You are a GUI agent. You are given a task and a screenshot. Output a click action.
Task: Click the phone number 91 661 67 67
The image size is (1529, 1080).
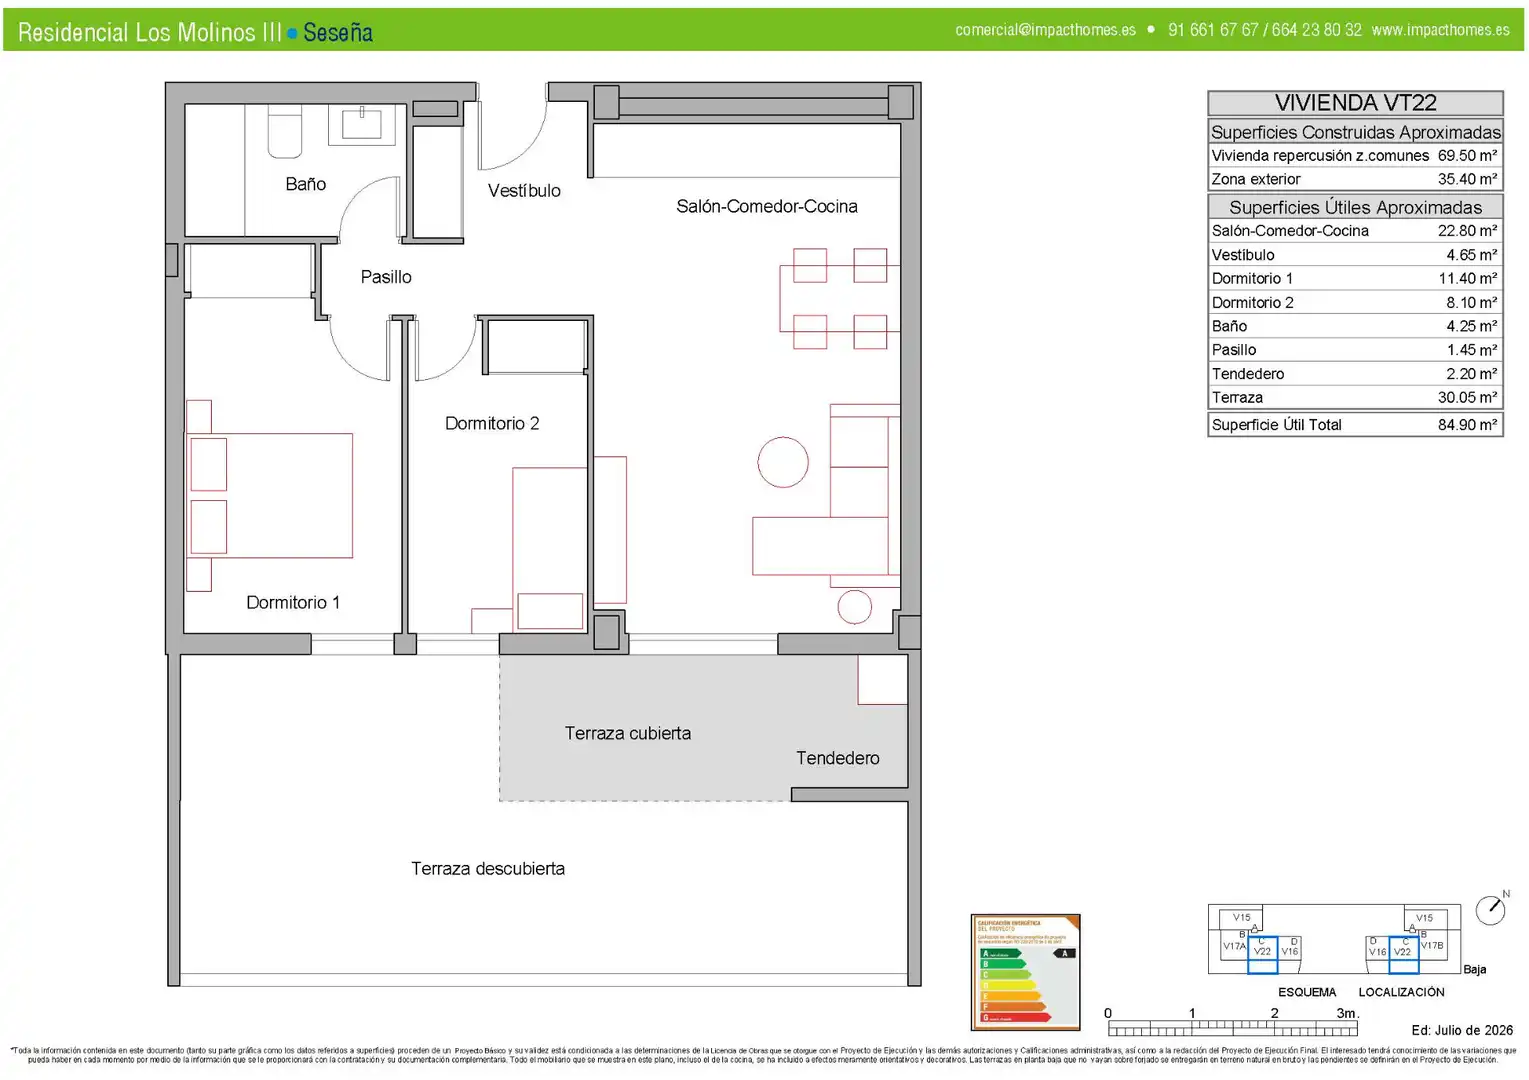point(1213,30)
